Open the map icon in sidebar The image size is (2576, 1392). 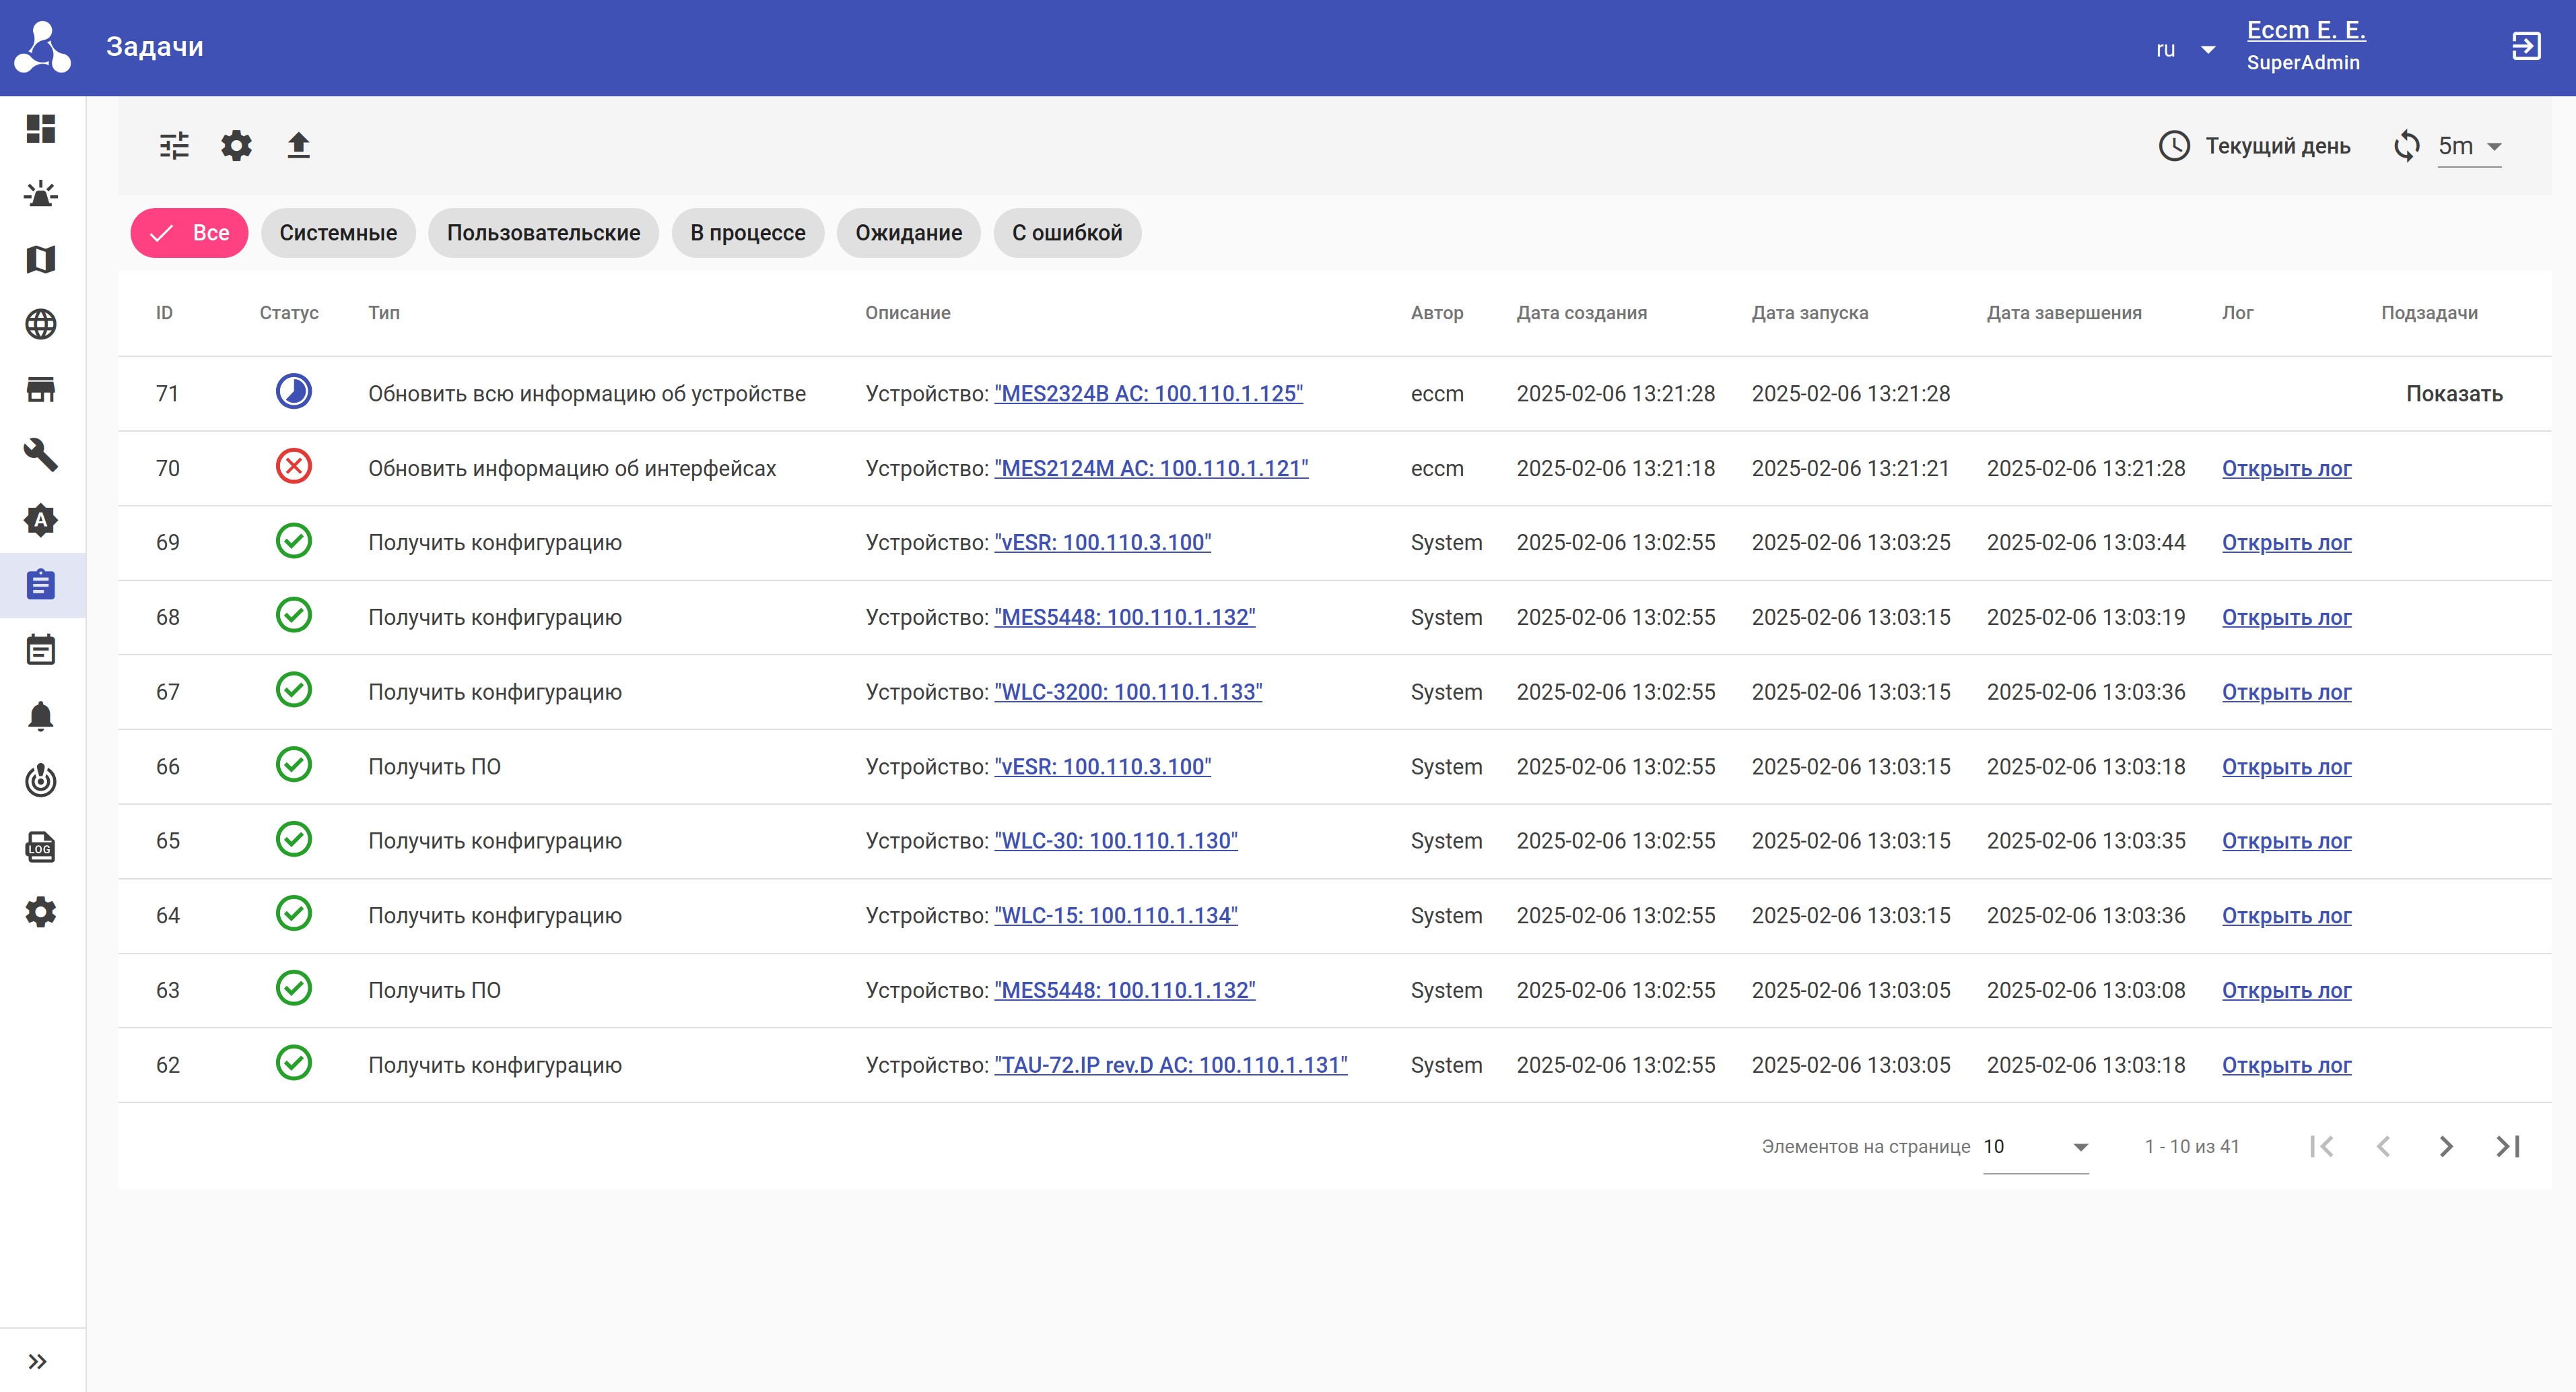(x=41, y=259)
